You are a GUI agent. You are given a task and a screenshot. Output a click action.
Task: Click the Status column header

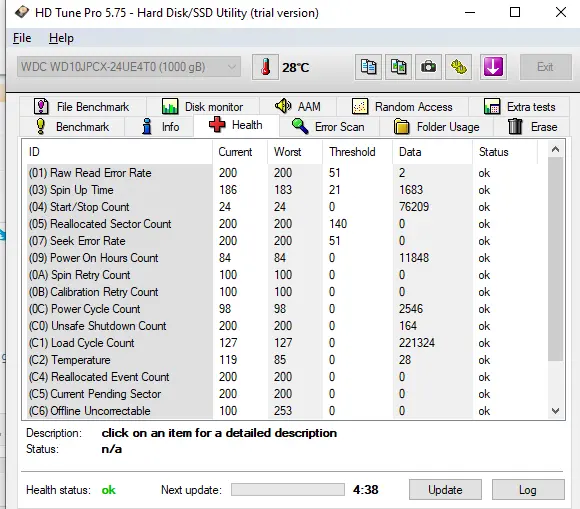click(505, 152)
